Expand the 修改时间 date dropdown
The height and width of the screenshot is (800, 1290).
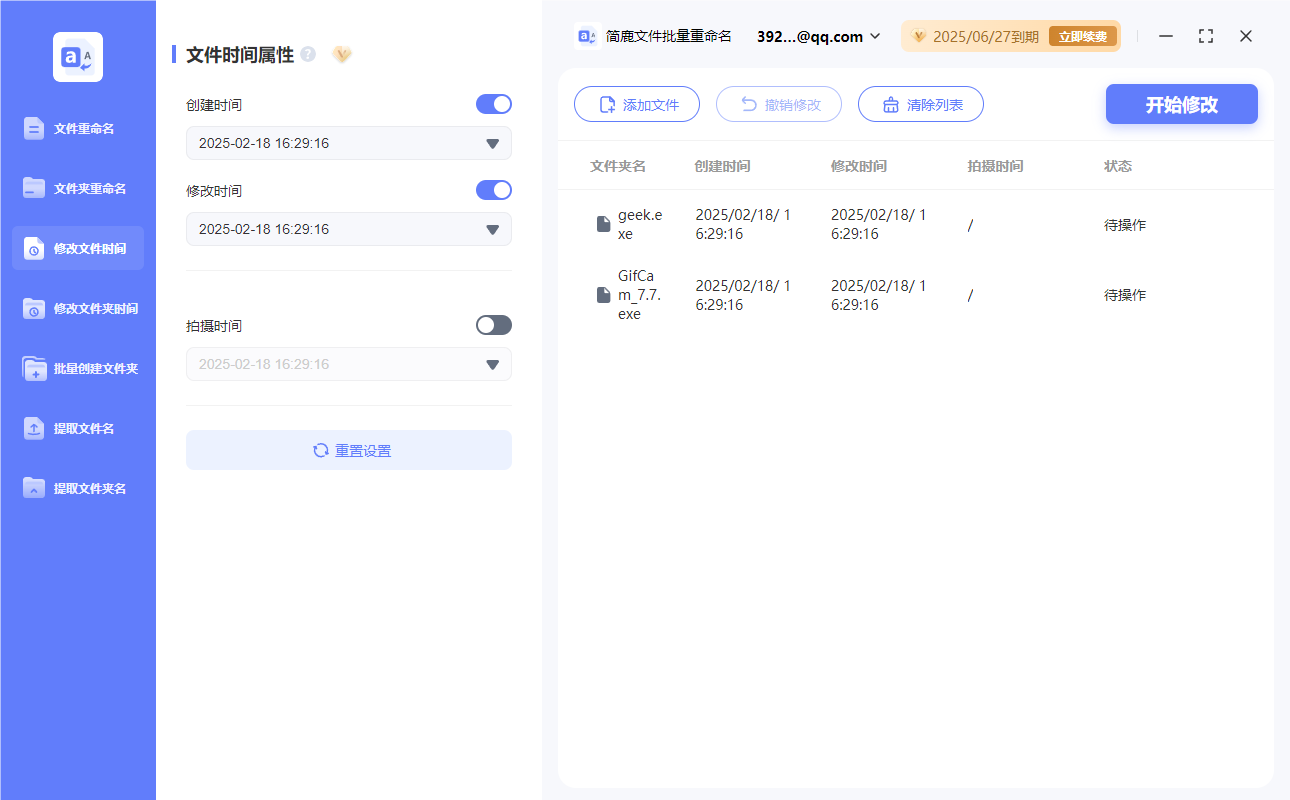click(492, 229)
